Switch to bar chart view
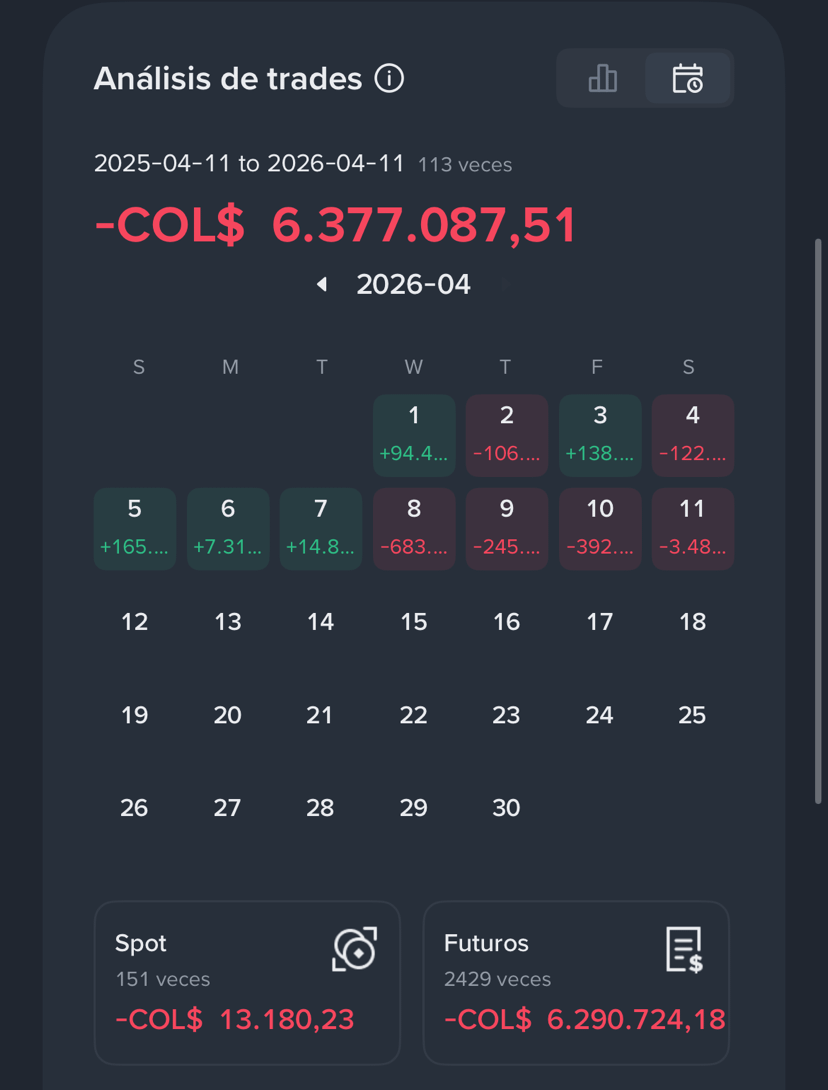This screenshot has height=1090, width=828. (x=602, y=78)
